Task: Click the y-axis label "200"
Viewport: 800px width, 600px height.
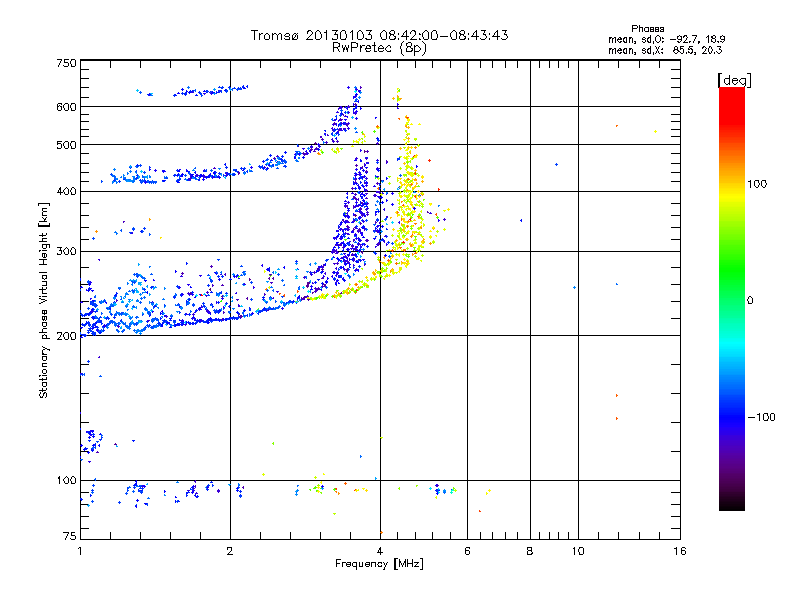Action: (x=66, y=336)
